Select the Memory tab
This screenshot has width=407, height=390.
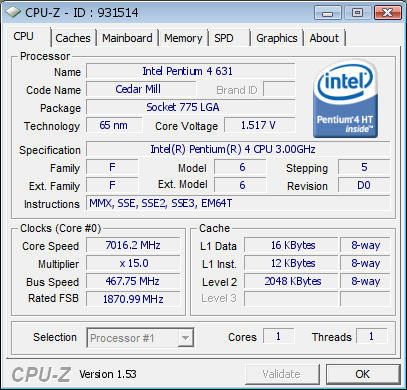click(x=183, y=38)
